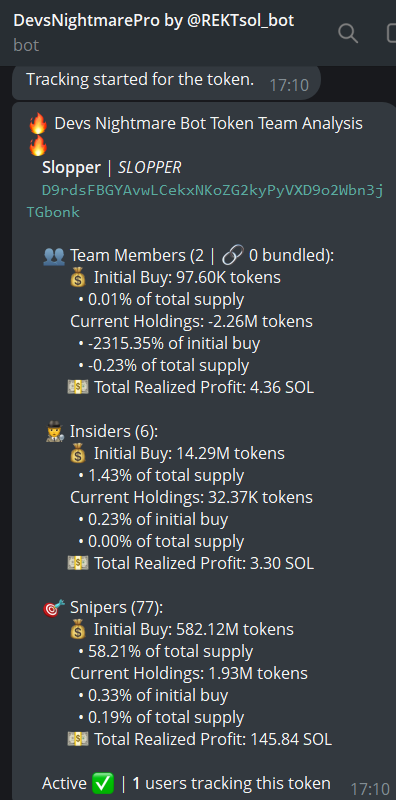Click the Insiders detective emoji
The width and height of the screenshot is (396, 800).
(55, 432)
